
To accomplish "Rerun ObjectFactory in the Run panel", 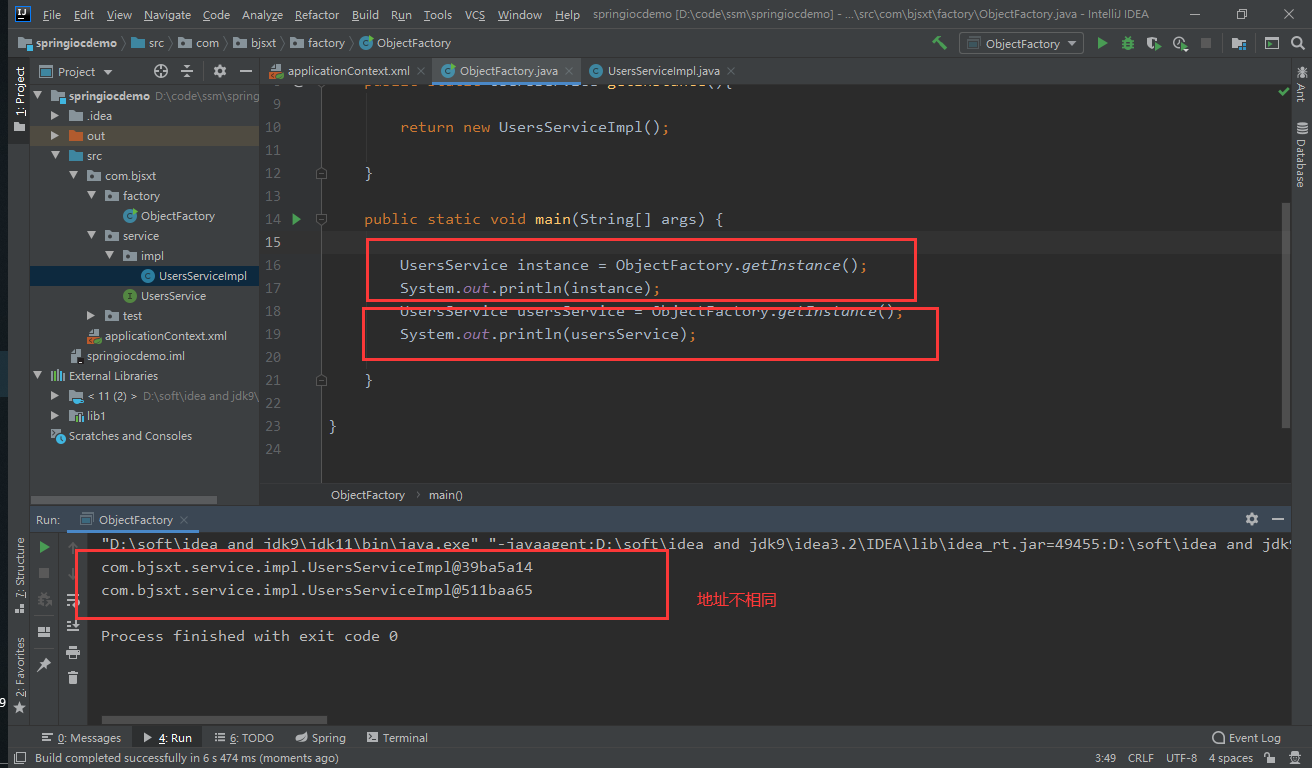I will point(44,547).
